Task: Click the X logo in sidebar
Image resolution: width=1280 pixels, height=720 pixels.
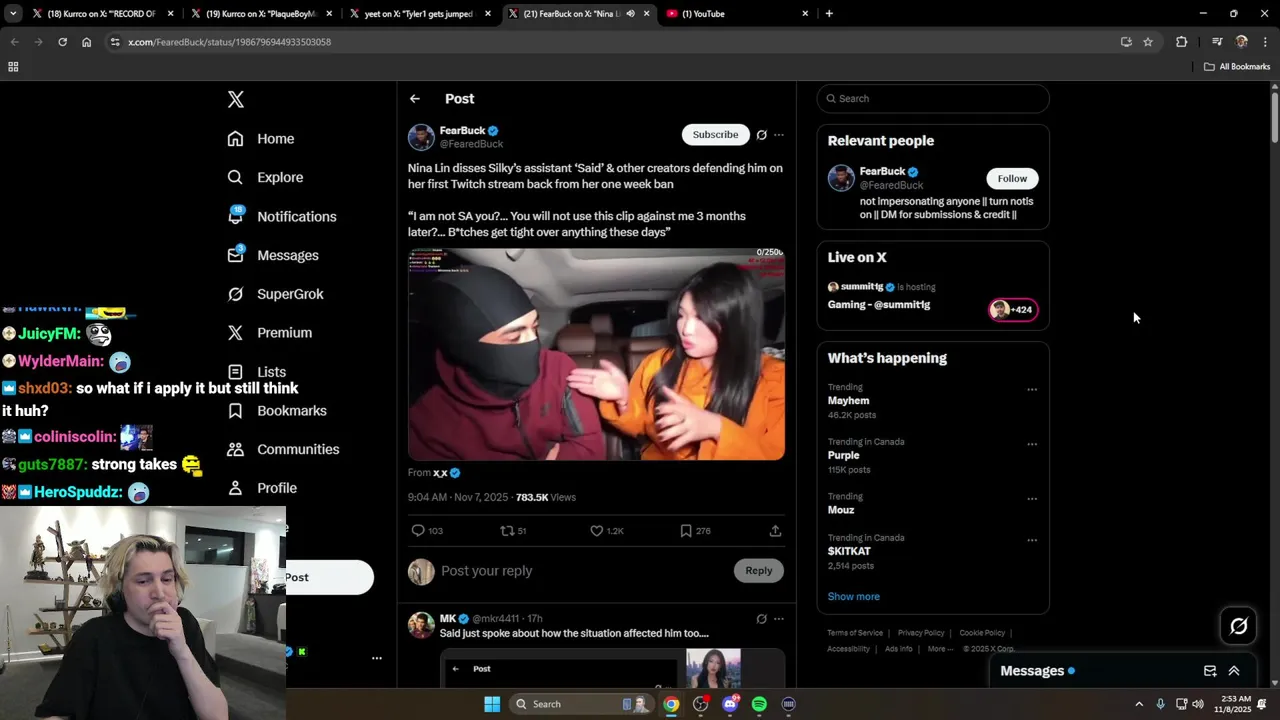Action: [x=236, y=99]
